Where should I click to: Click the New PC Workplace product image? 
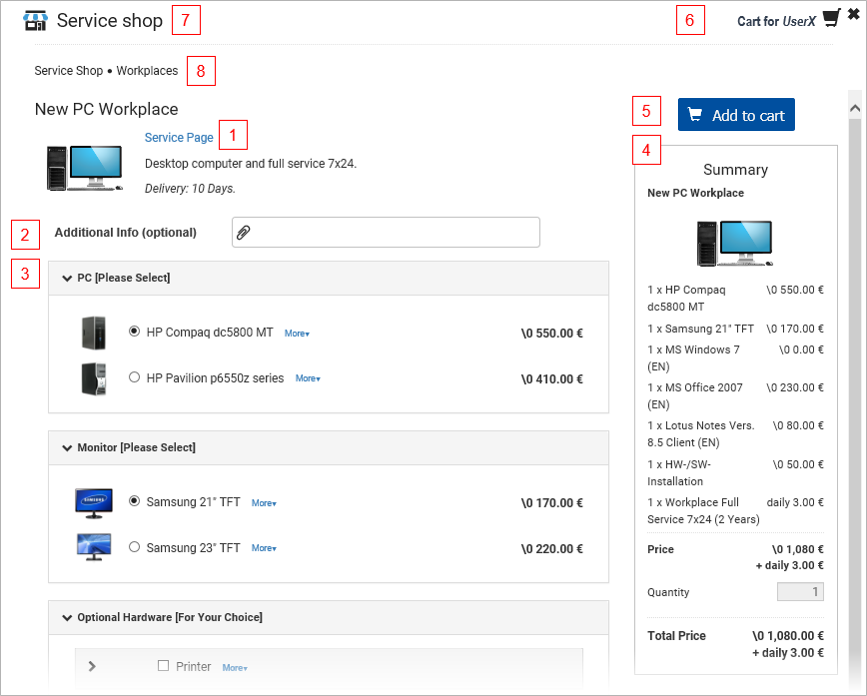[84, 167]
